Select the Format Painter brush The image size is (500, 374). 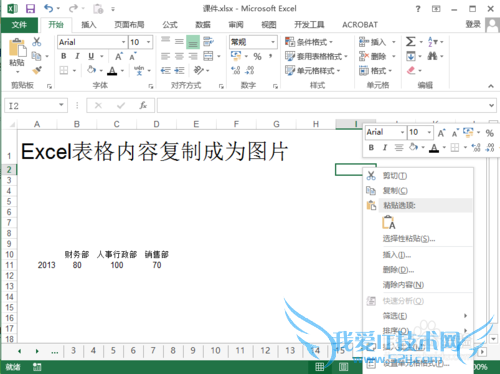(37, 70)
